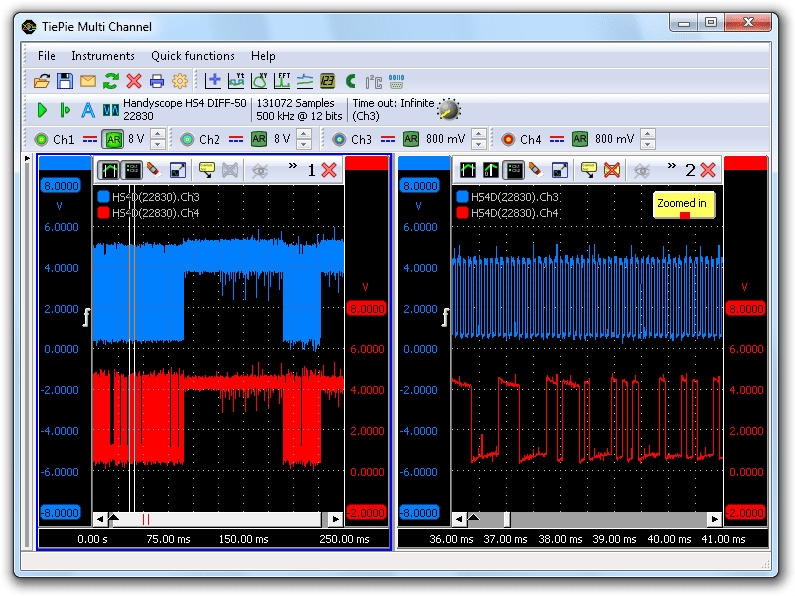
Task: Toggle the Ch3 channel on/off
Action: [339, 139]
